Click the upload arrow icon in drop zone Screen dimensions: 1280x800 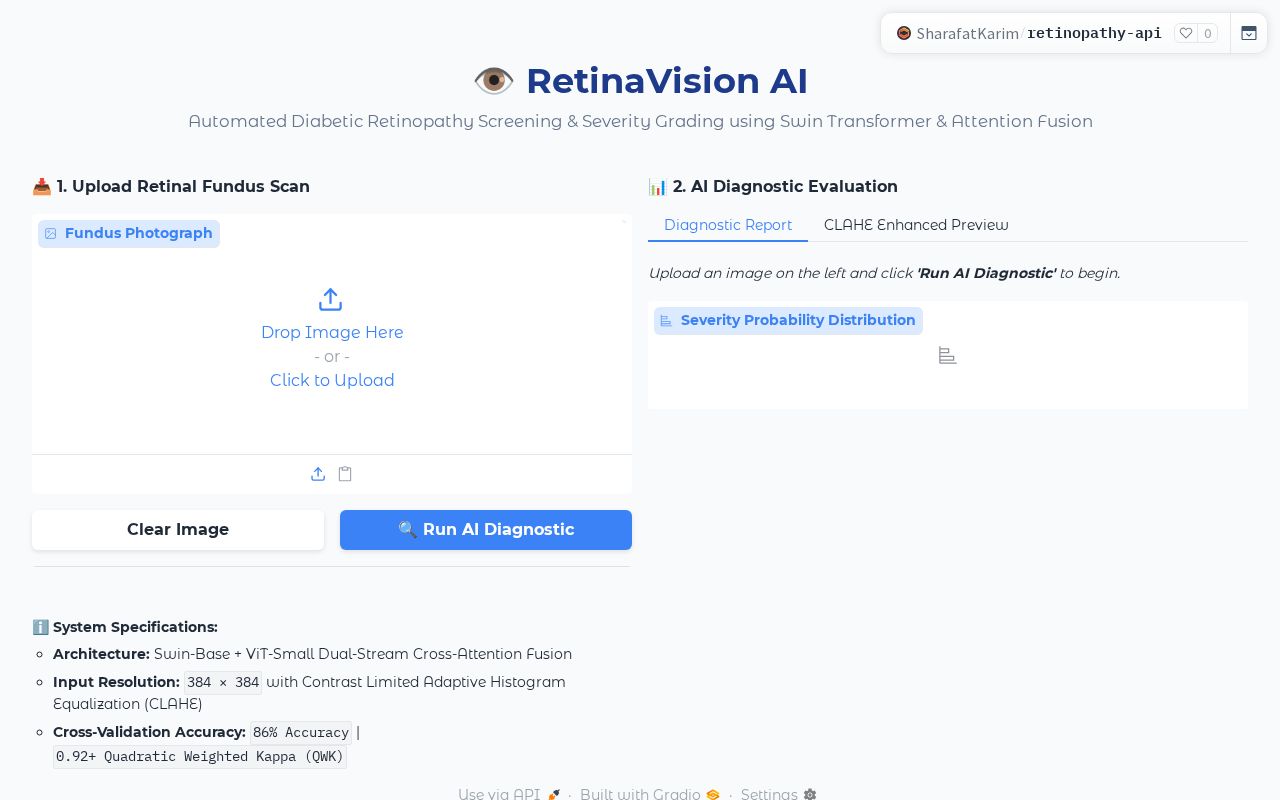tap(331, 300)
